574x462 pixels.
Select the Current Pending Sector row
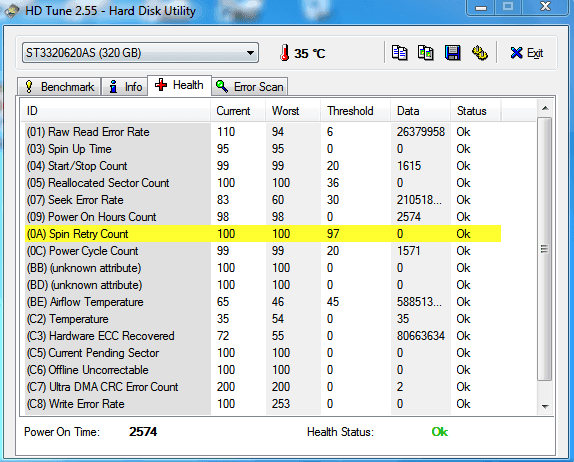point(263,353)
